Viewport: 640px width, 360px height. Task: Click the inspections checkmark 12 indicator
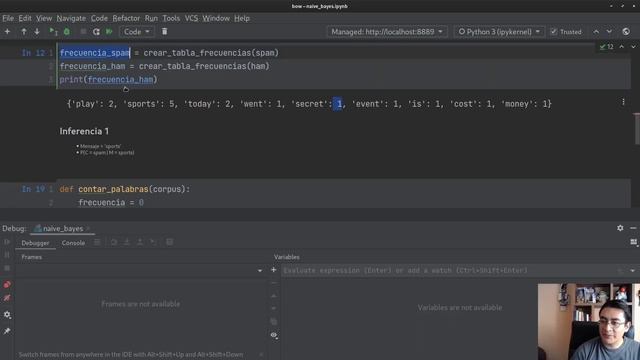point(607,47)
